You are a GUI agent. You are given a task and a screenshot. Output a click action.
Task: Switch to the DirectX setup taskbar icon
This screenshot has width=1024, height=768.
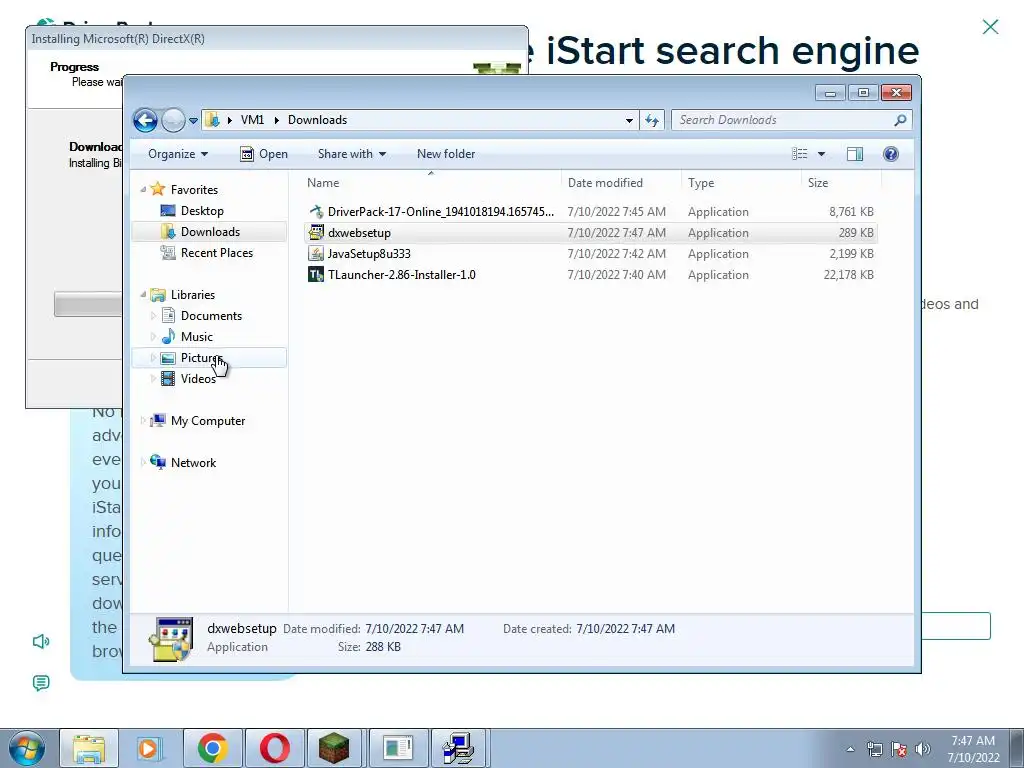tap(458, 748)
